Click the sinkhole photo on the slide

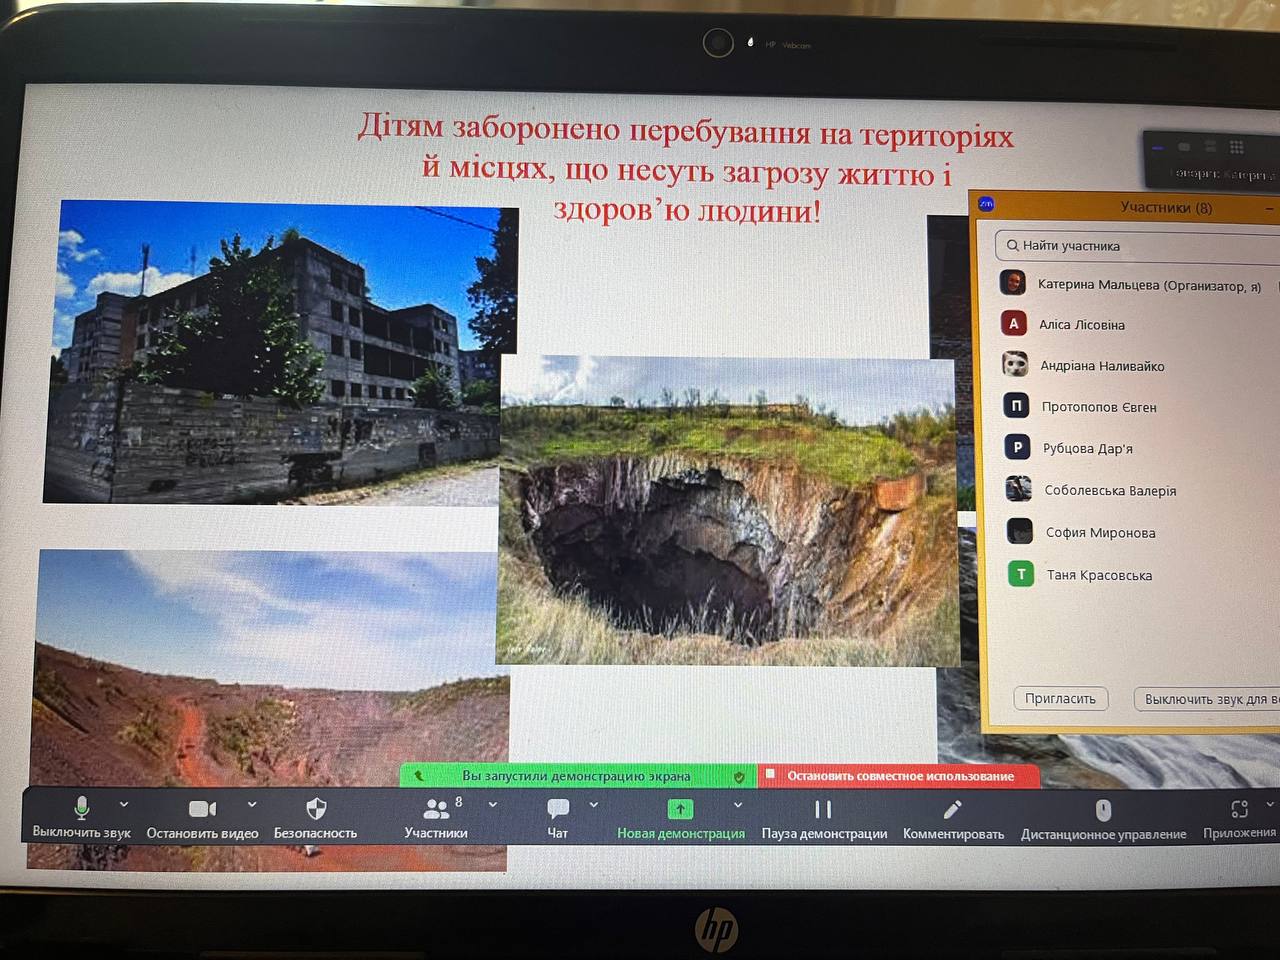pos(728,512)
